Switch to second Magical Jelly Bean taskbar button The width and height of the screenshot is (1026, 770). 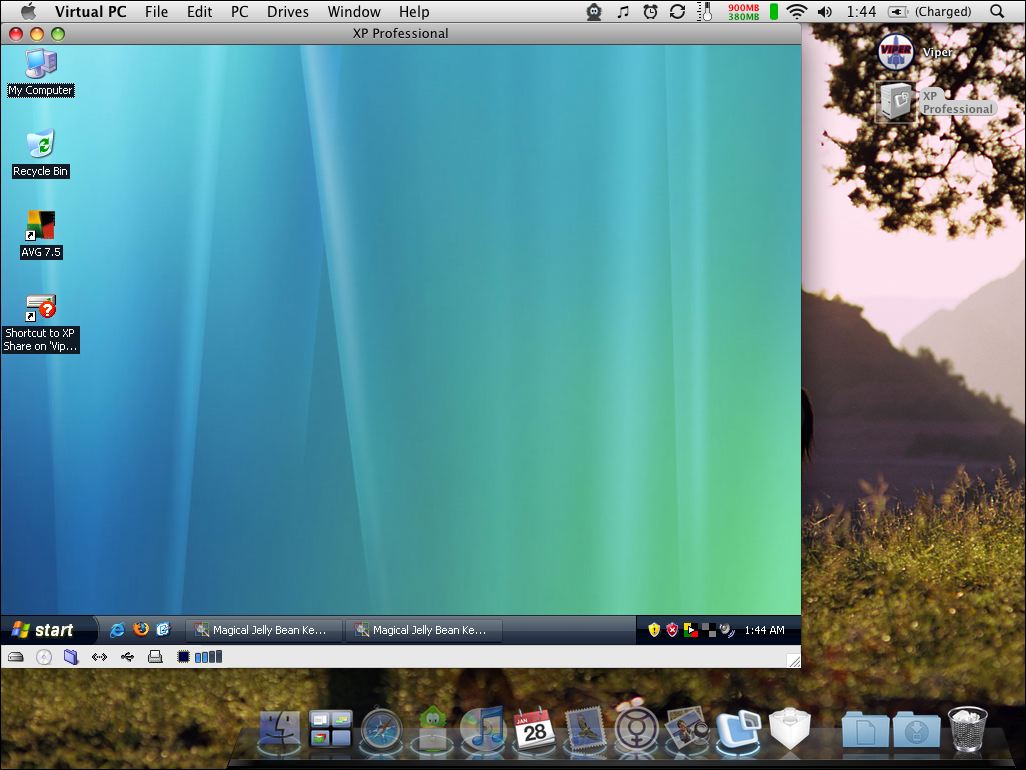point(424,630)
